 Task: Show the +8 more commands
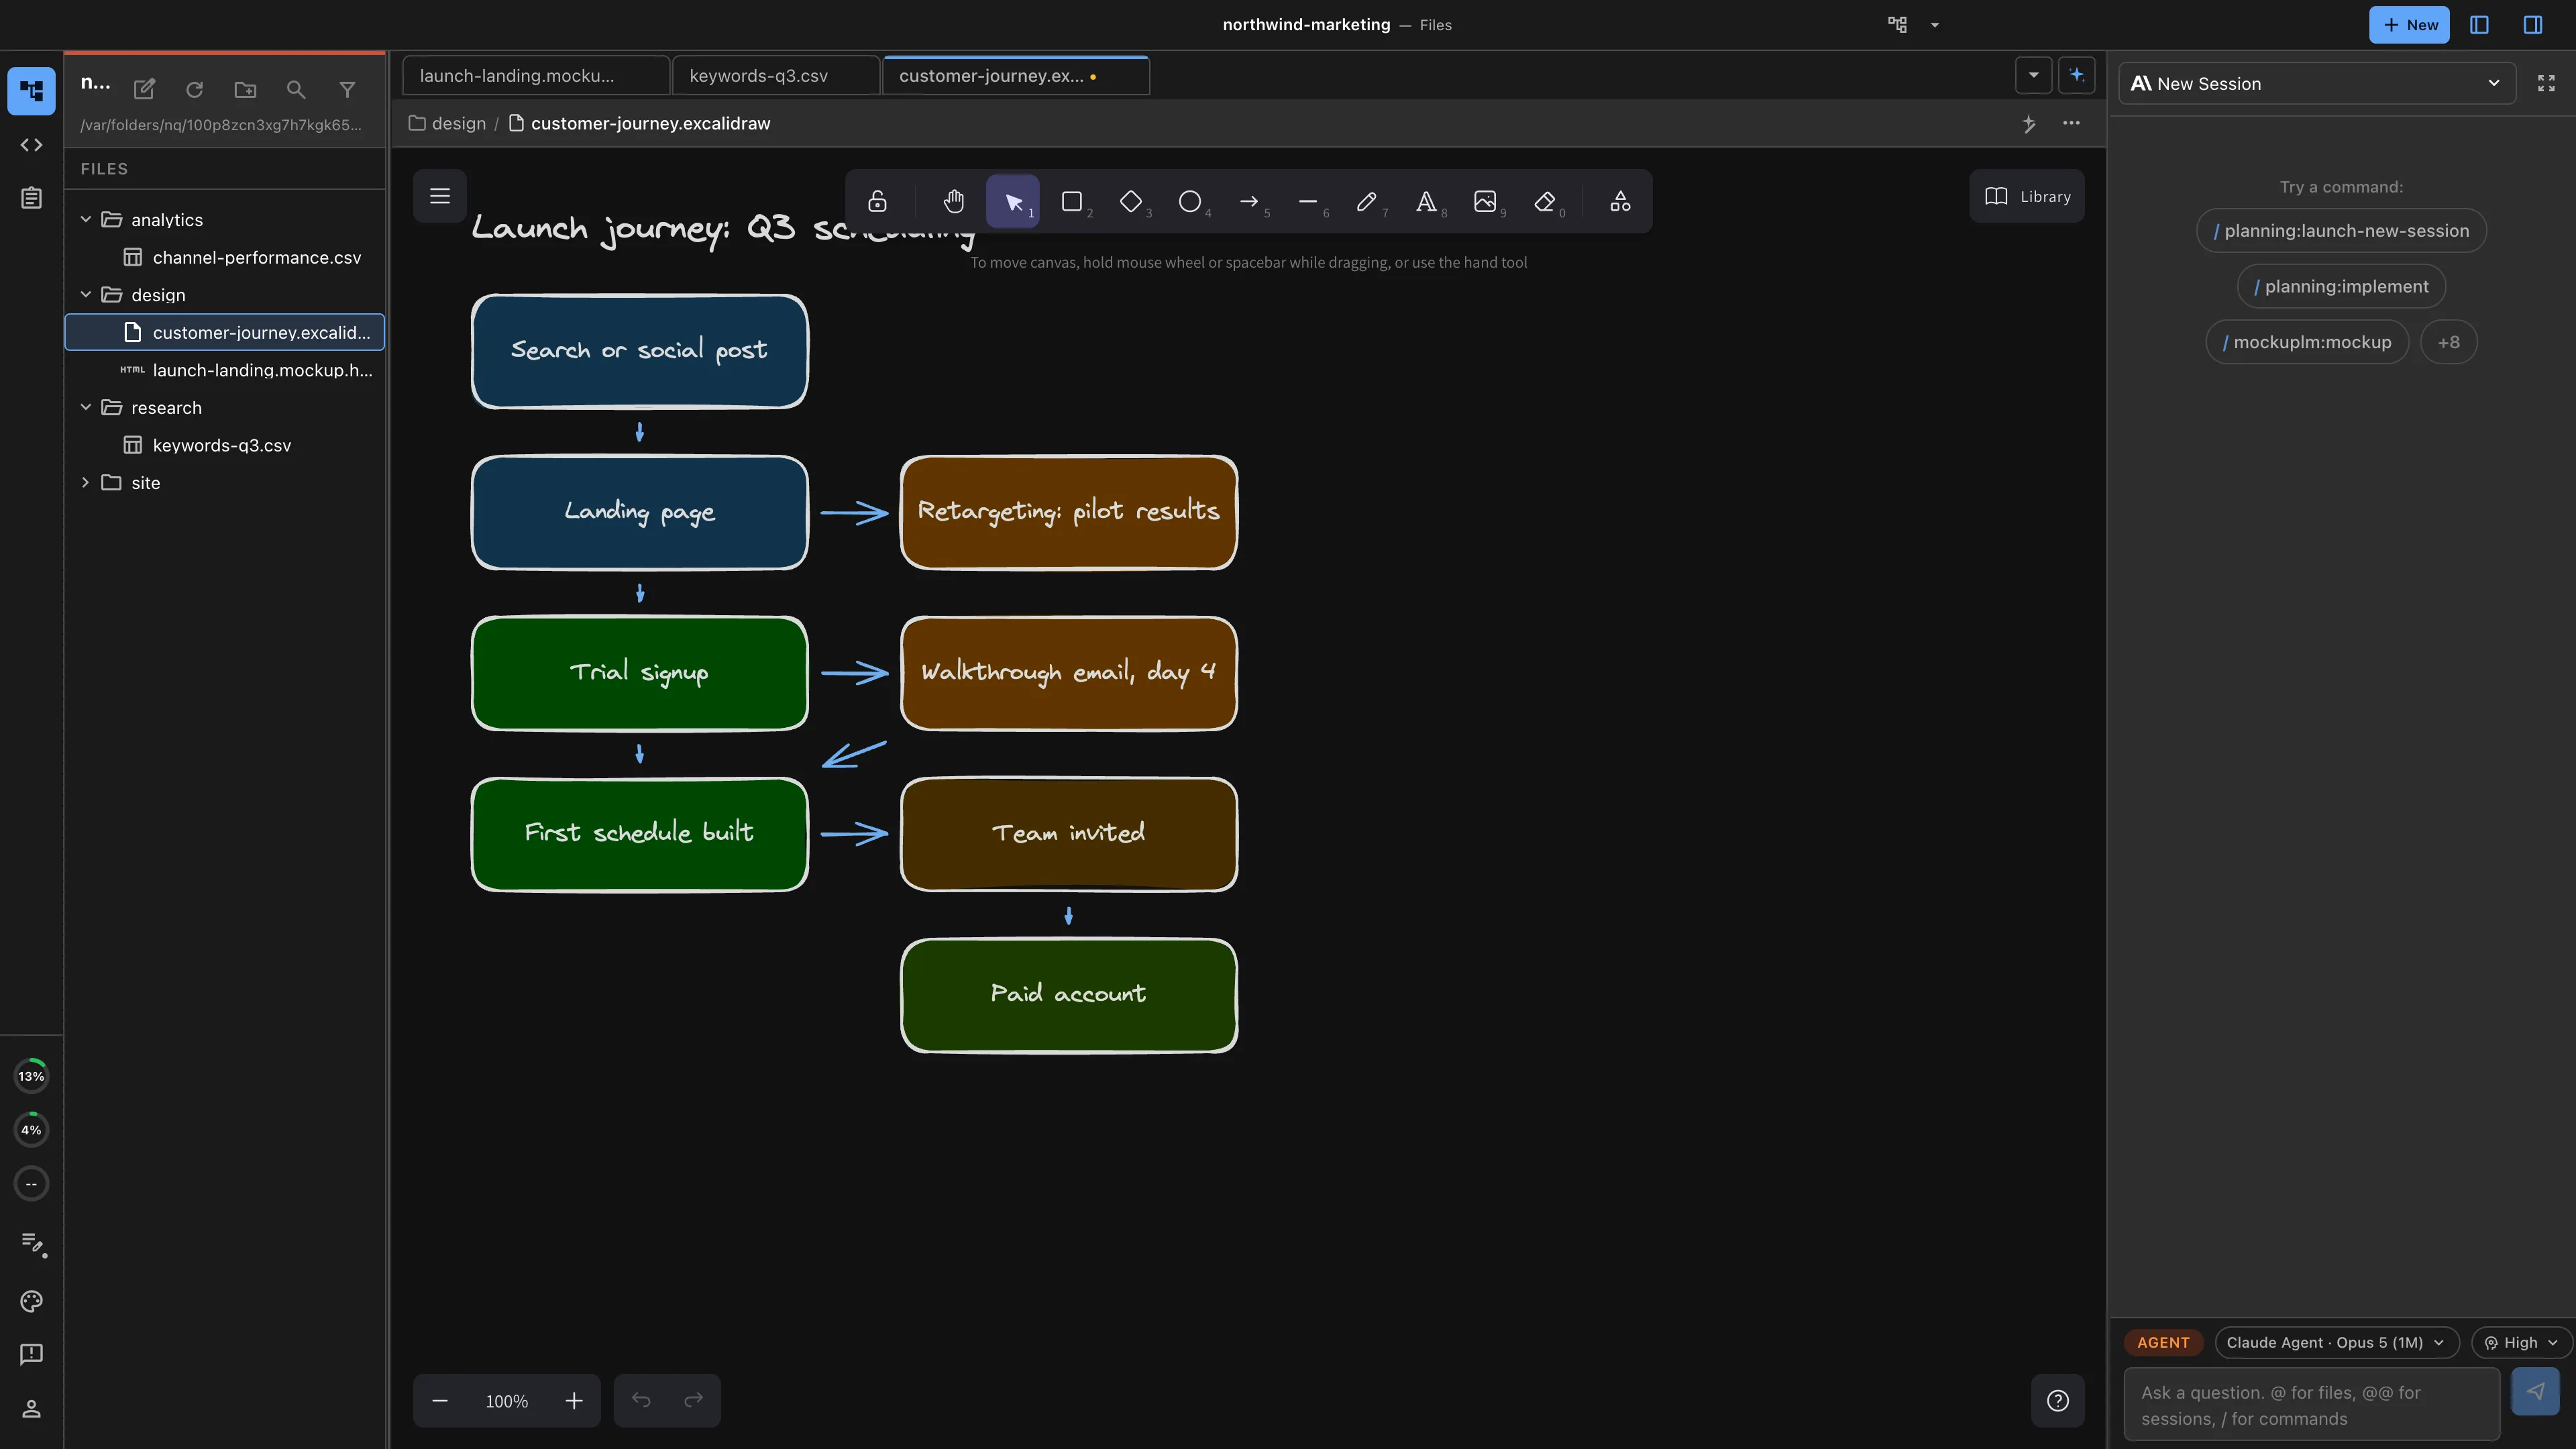point(2448,342)
